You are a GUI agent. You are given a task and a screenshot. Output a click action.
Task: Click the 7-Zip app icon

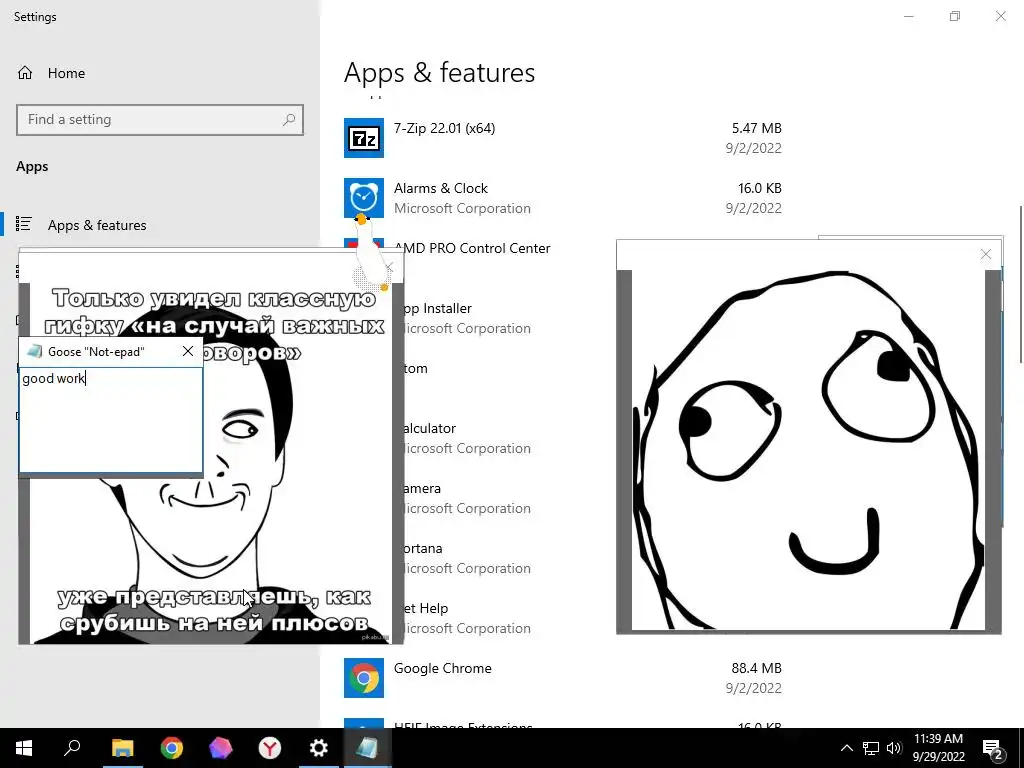point(364,138)
